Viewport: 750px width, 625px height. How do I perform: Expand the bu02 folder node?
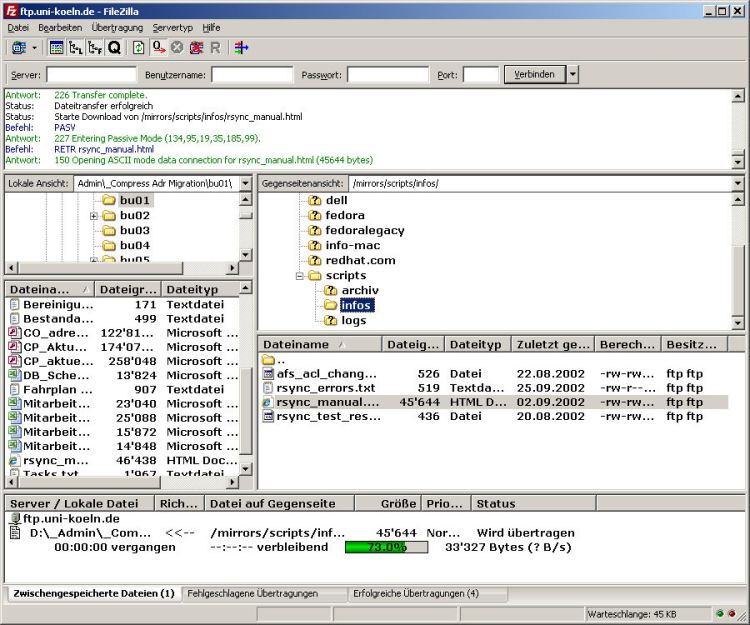[94, 216]
